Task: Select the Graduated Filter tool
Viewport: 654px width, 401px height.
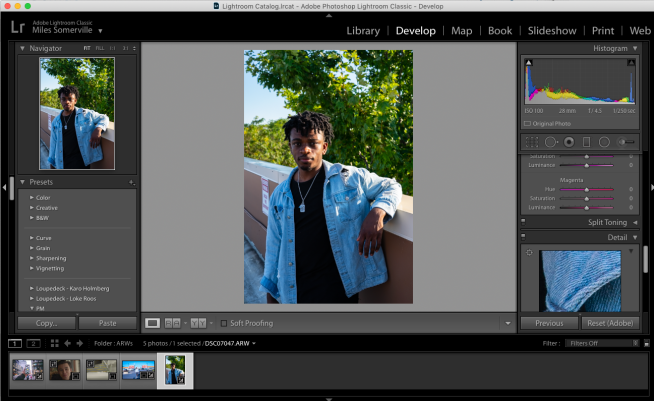Action: [x=586, y=142]
